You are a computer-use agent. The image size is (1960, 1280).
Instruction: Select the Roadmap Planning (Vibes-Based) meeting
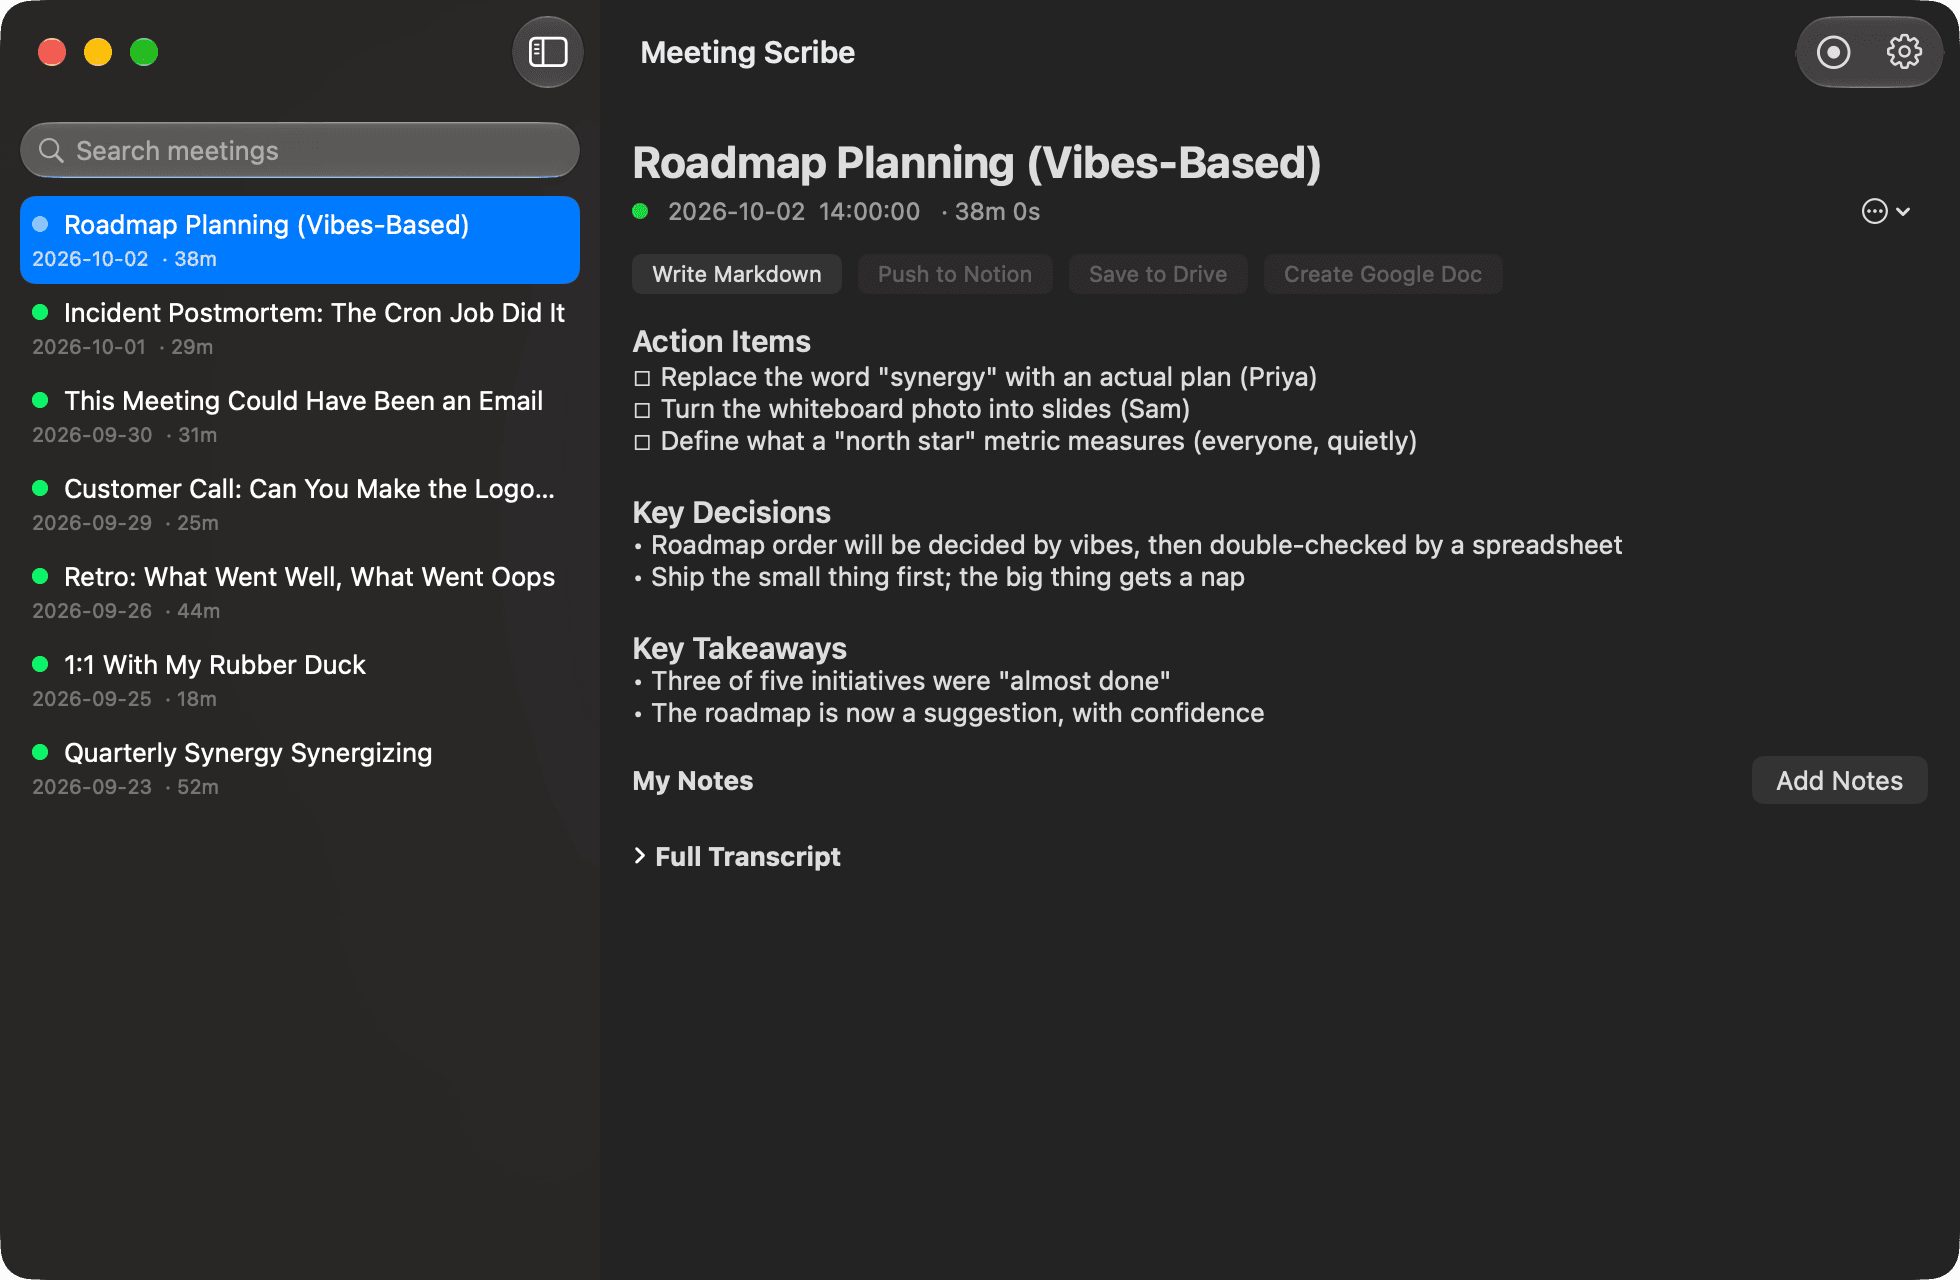(x=300, y=240)
